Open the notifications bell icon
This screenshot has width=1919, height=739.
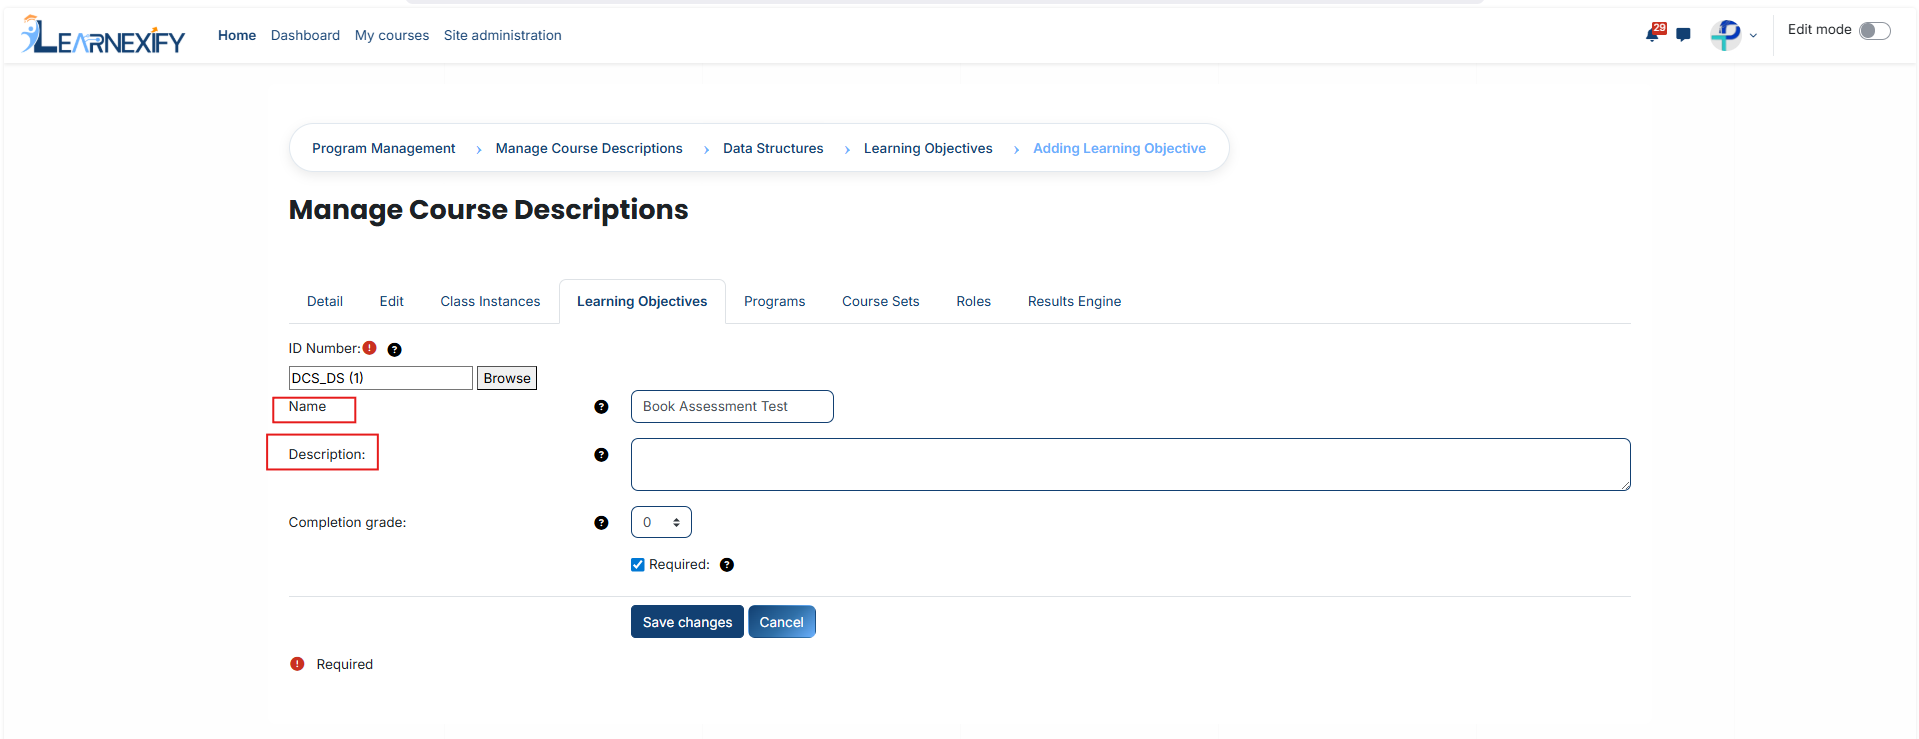(1653, 34)
